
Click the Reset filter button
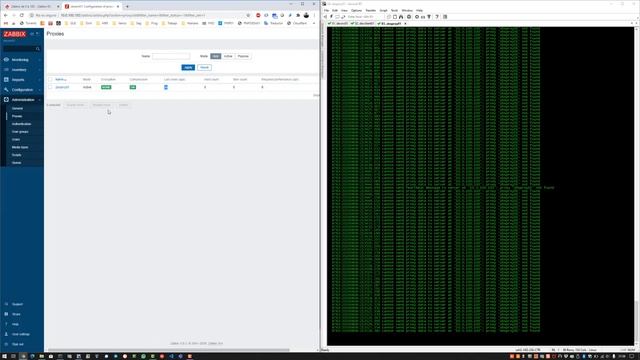tap(204, 67)
